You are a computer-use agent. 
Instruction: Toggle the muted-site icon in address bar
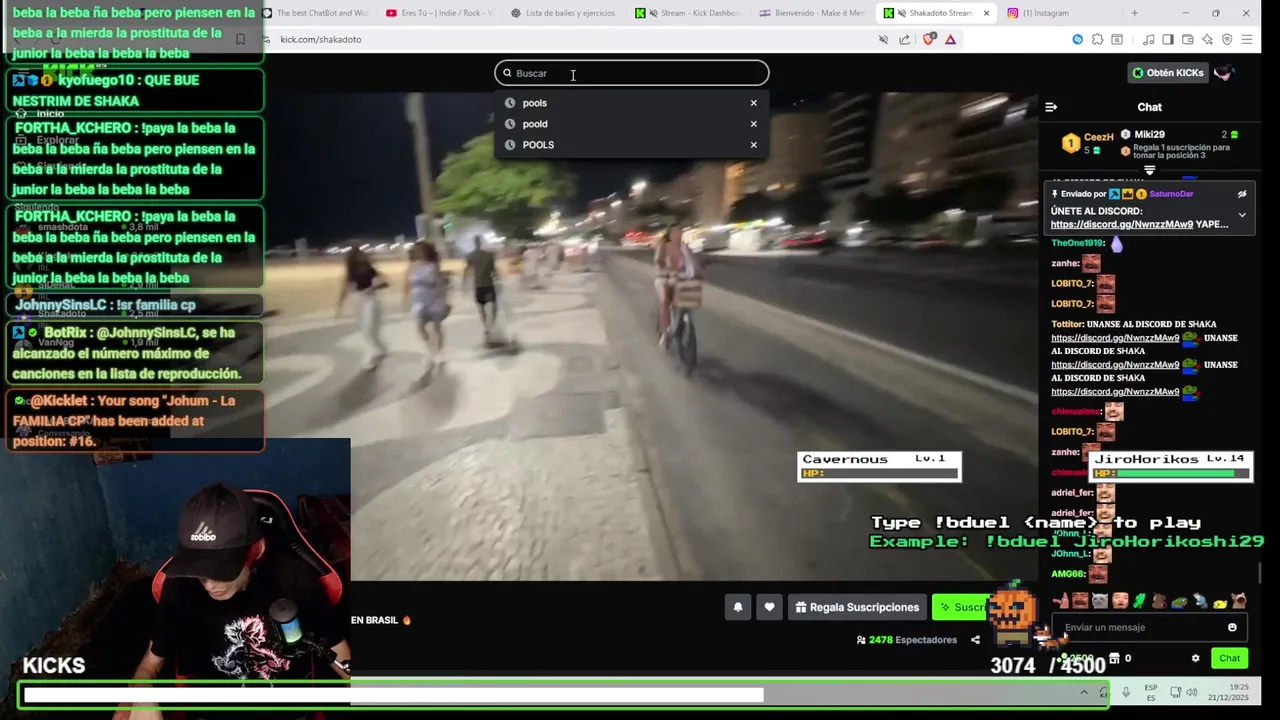[883, 39]
